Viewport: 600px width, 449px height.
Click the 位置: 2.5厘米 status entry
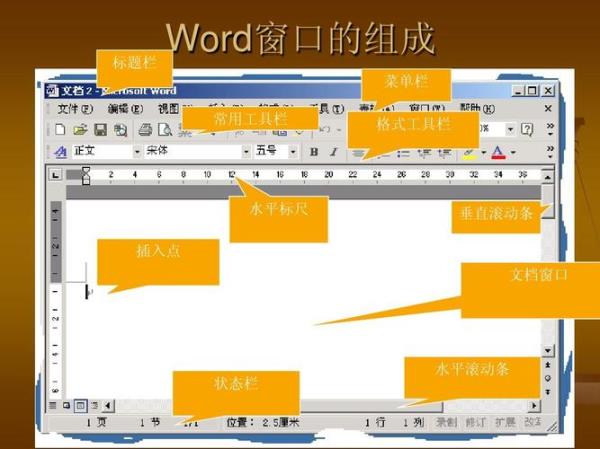[x=263, y=422]
